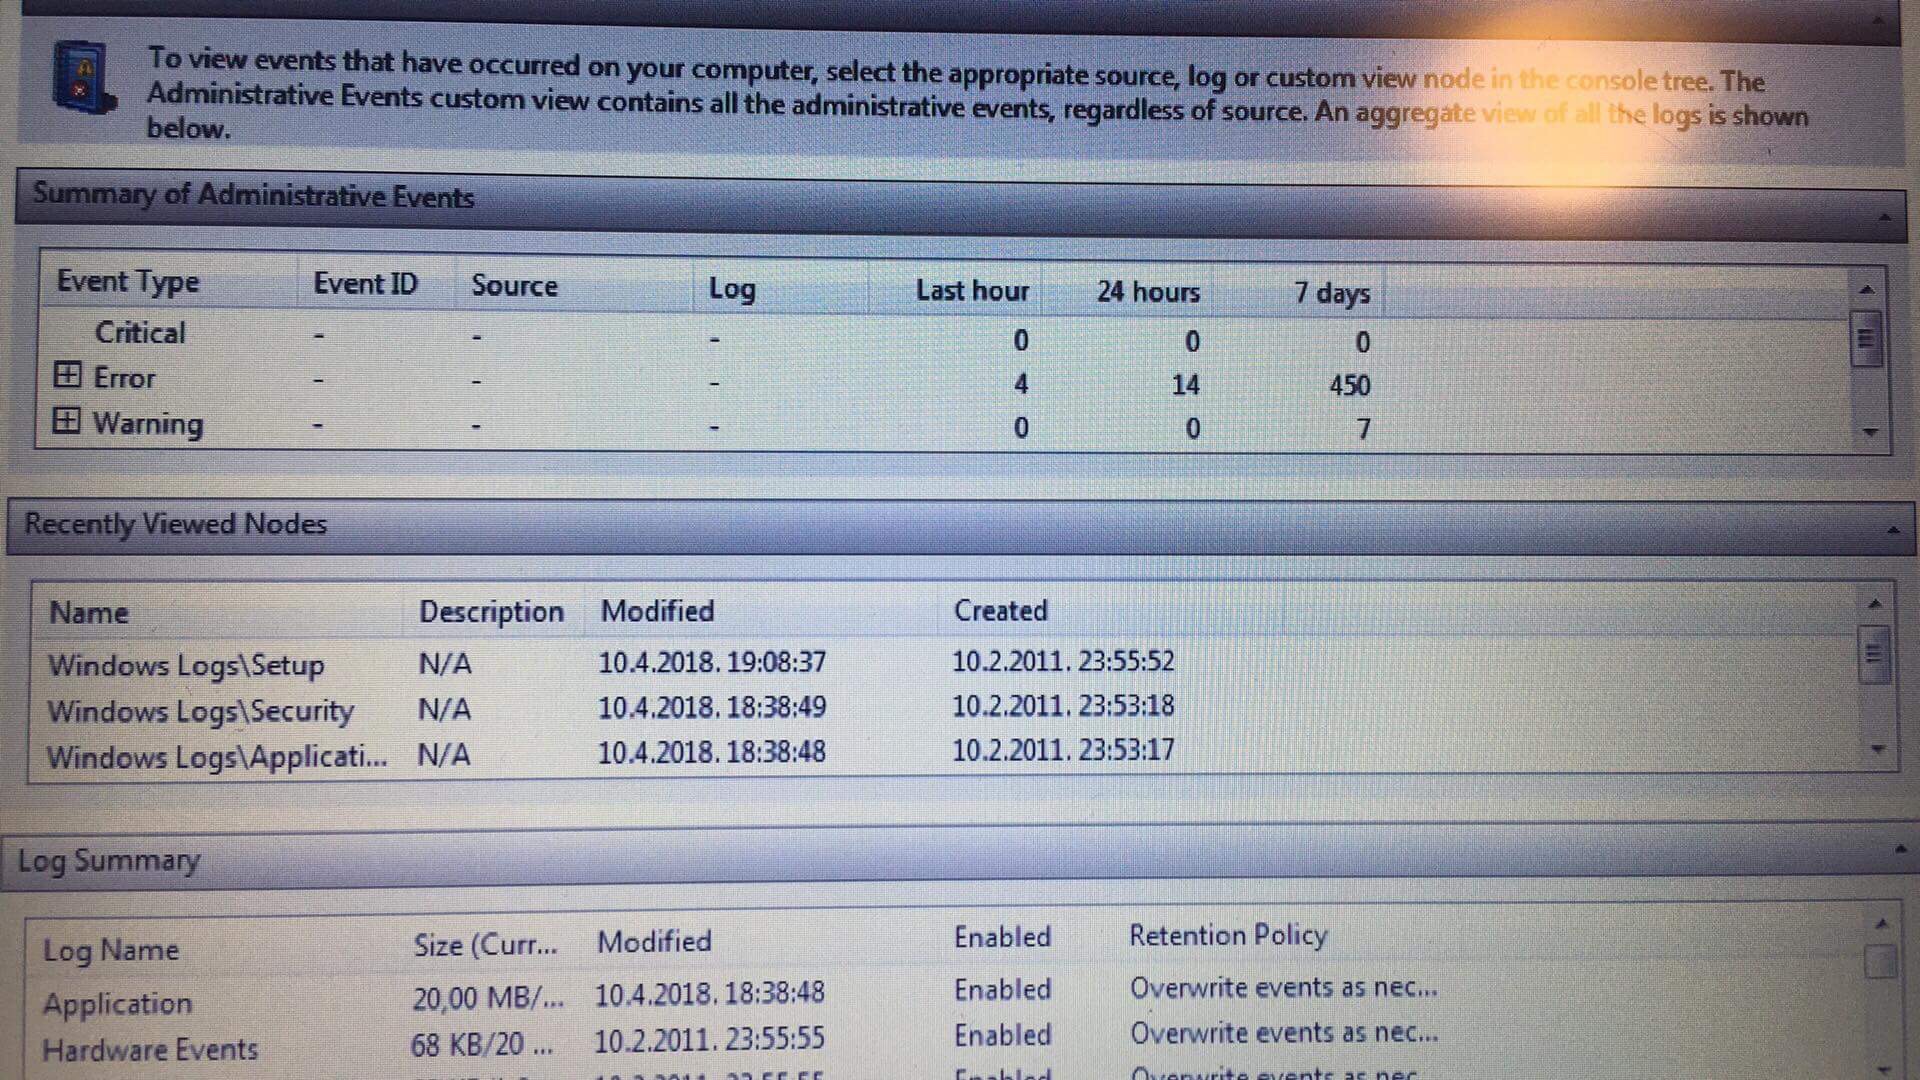Click the Event Viewer book icon
1920x1080 pixels.
[x=83, y=78]
